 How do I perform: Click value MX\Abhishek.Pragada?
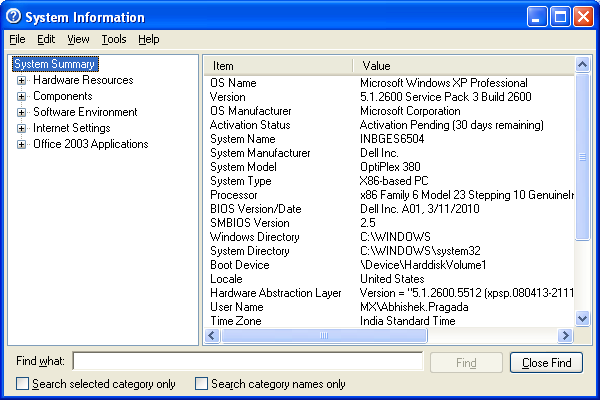point(414,307)
